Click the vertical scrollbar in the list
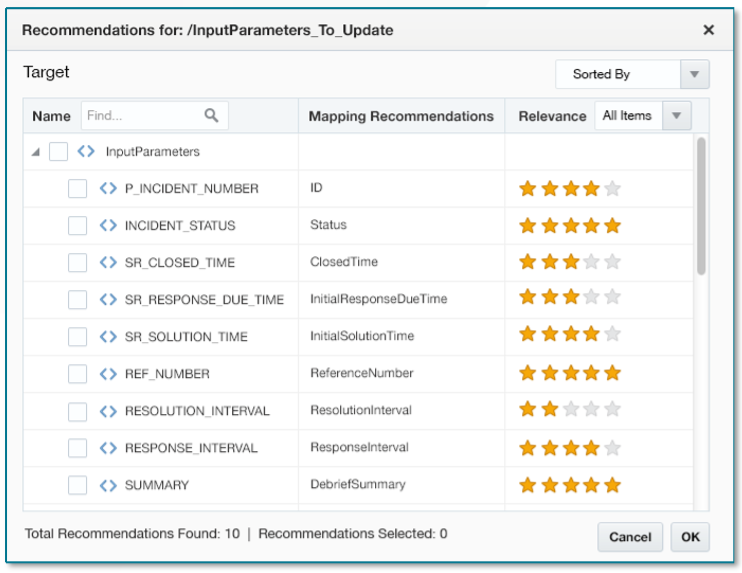Image resolution: width=742 pixels, height=573 pixels. (701, 205)
